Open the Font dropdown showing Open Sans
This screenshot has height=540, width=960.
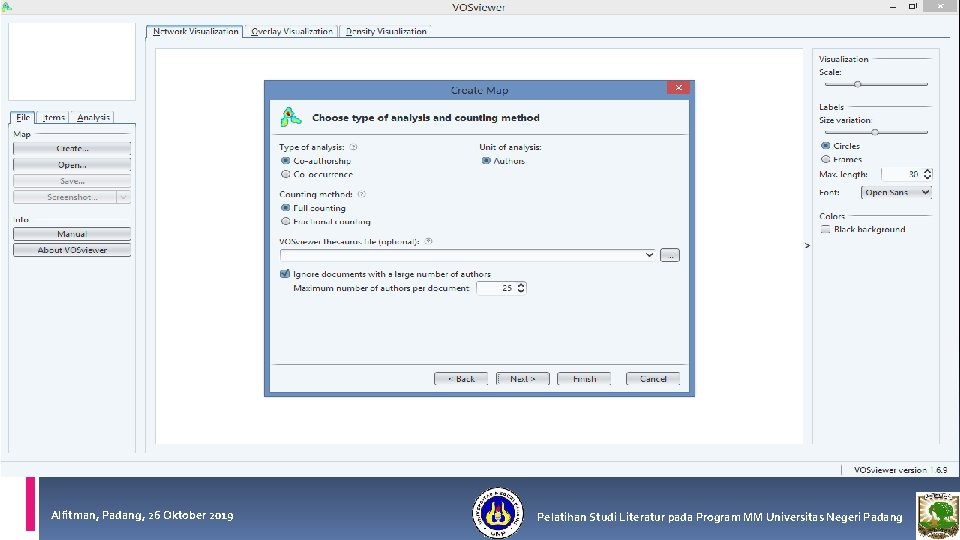pos(896,192)
